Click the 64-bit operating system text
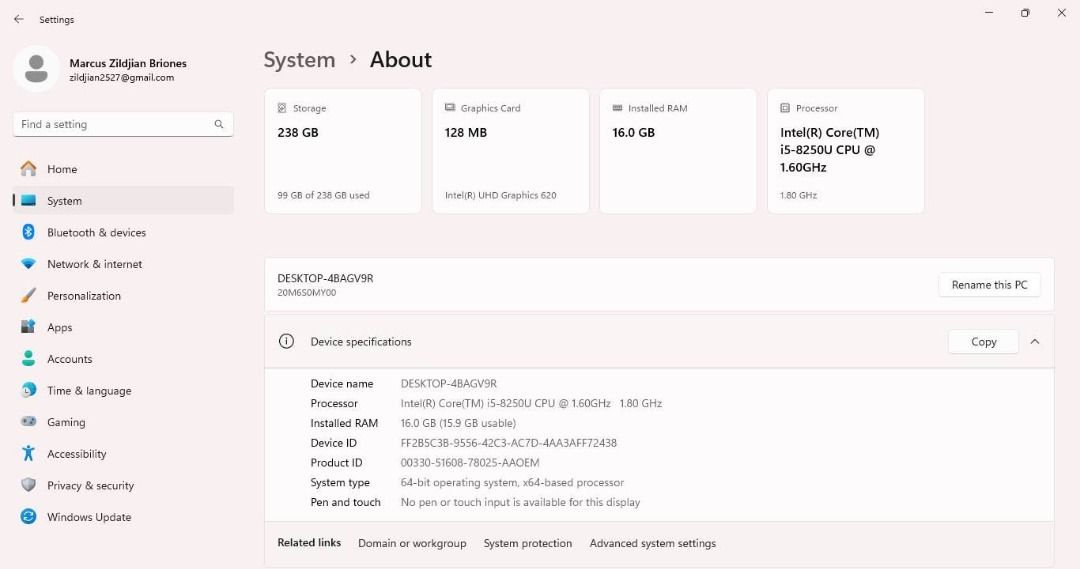 tap(512, 482)
